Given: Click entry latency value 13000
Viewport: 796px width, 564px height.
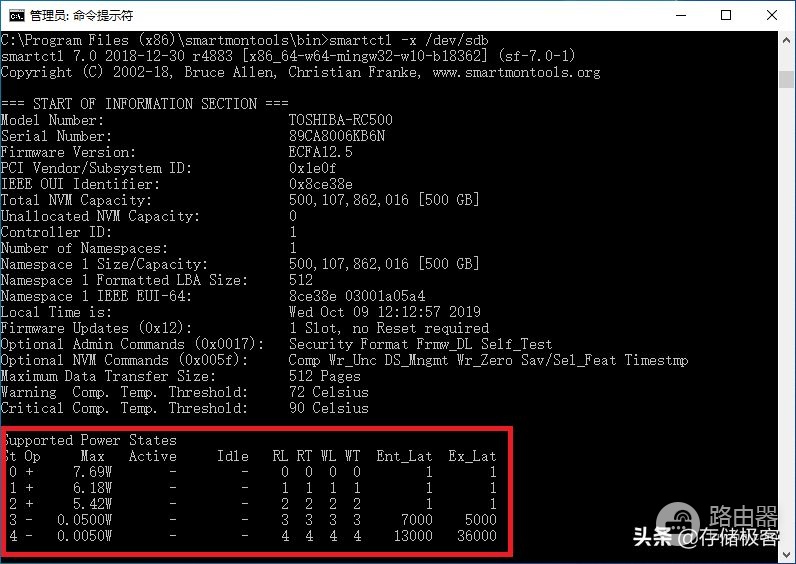Looking at the screenshot, I should (x=413, y=536).
